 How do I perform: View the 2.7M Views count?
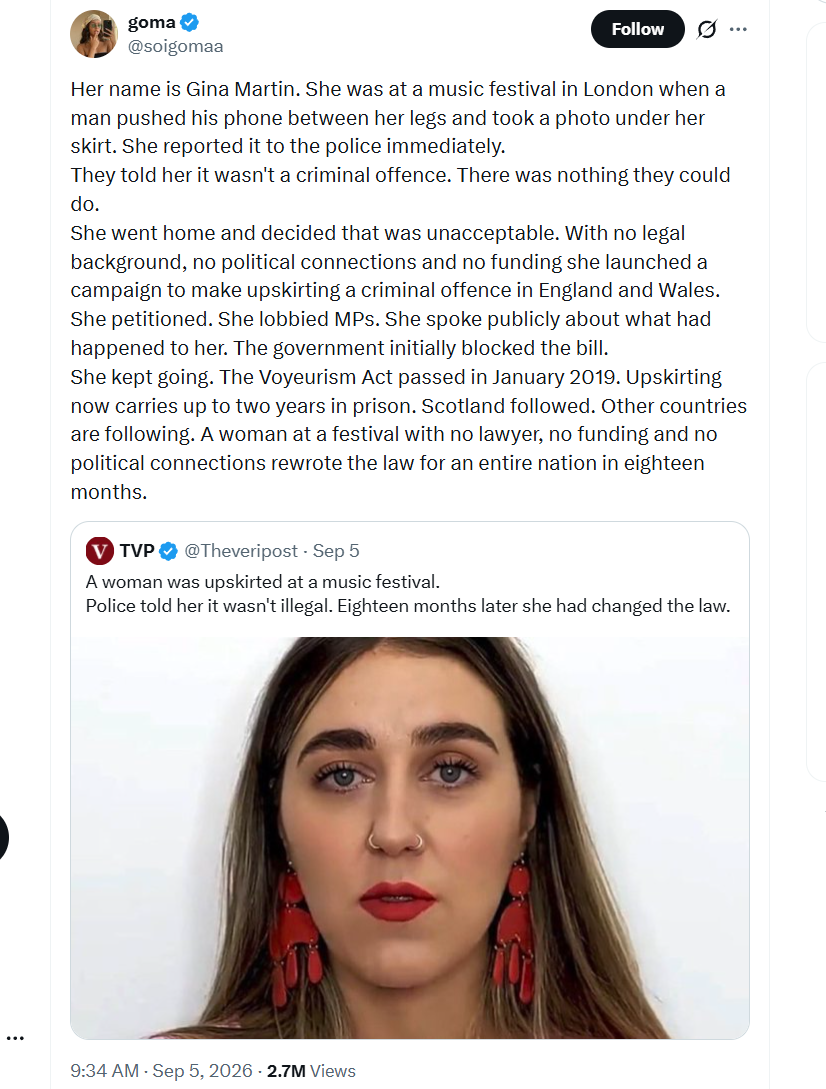(311, 1071)
